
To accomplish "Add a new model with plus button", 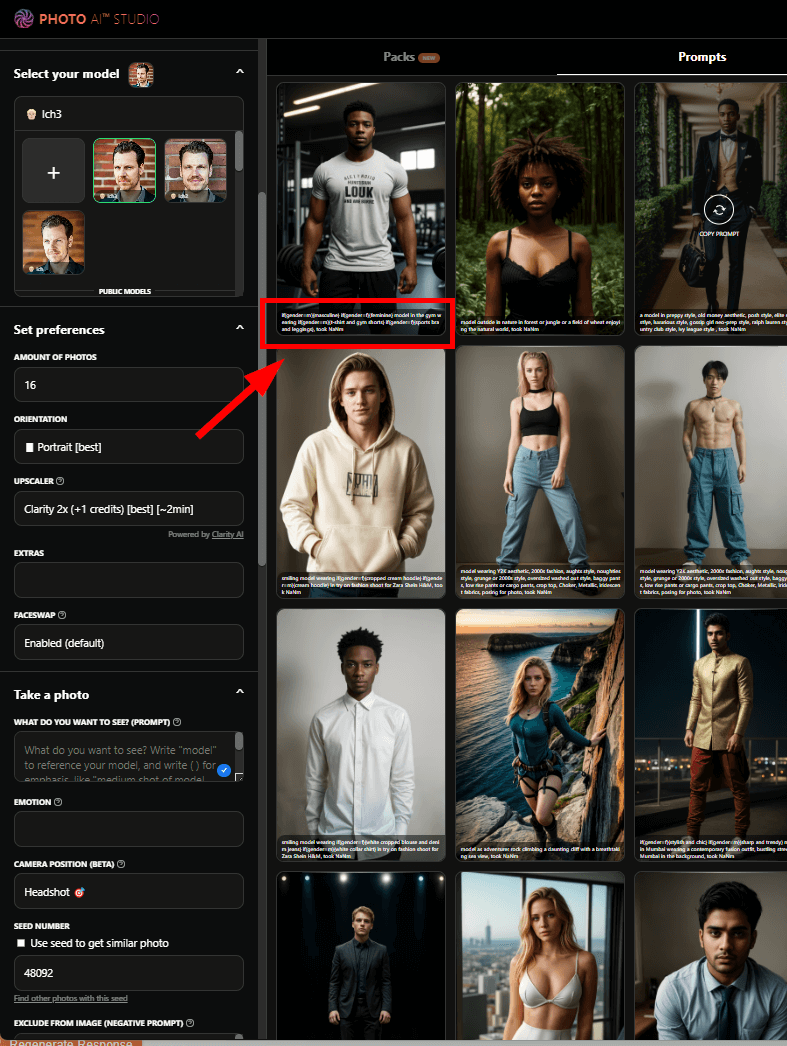I will pos(53,171).
